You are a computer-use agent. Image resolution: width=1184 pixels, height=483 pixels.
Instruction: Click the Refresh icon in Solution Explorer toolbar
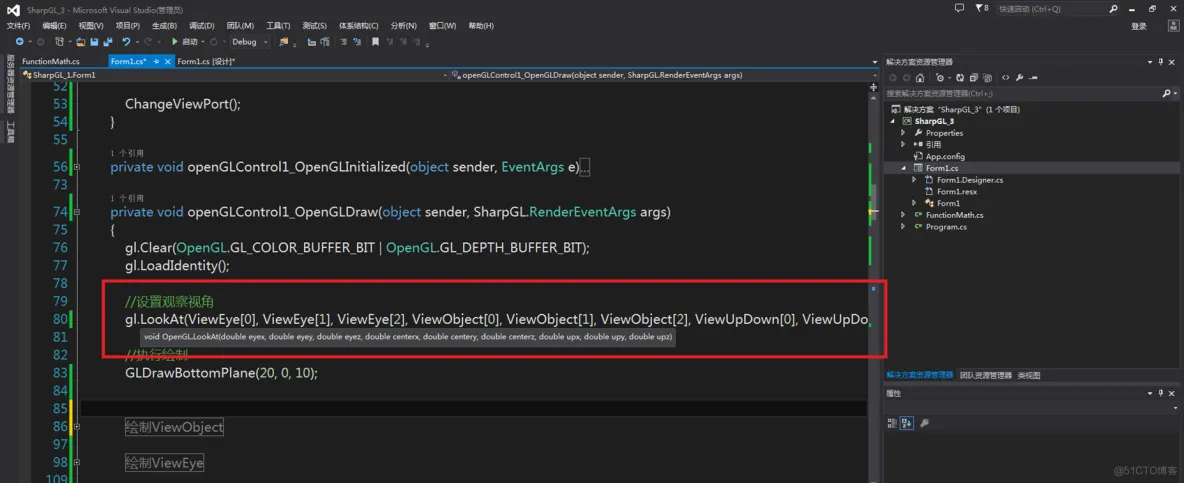pyautogui.click(x=959, y=77)
